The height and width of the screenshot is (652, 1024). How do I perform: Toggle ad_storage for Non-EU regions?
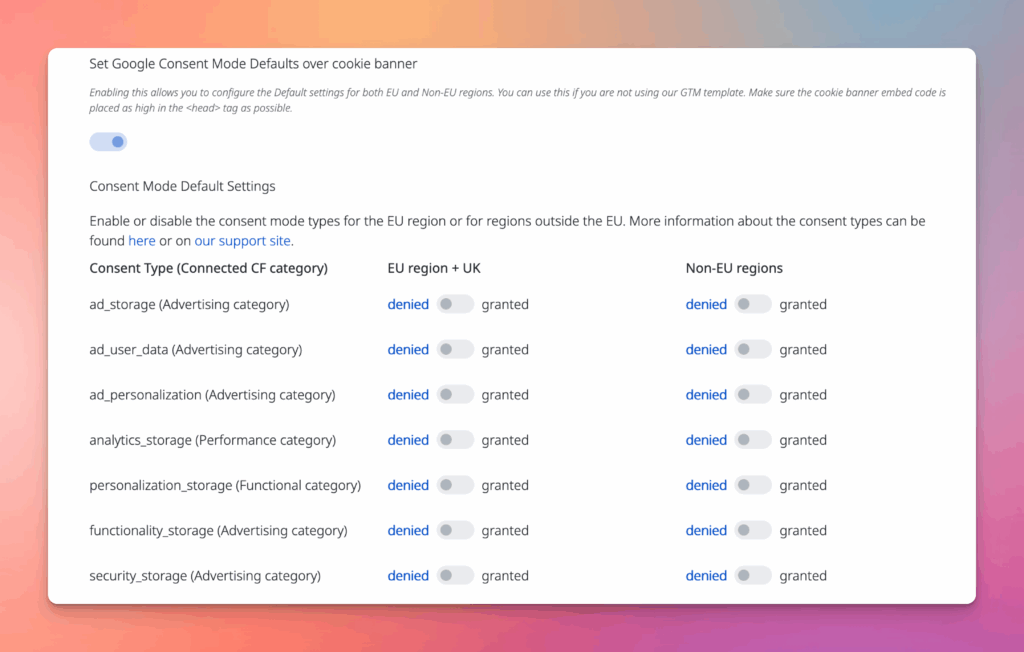point(753,304)
